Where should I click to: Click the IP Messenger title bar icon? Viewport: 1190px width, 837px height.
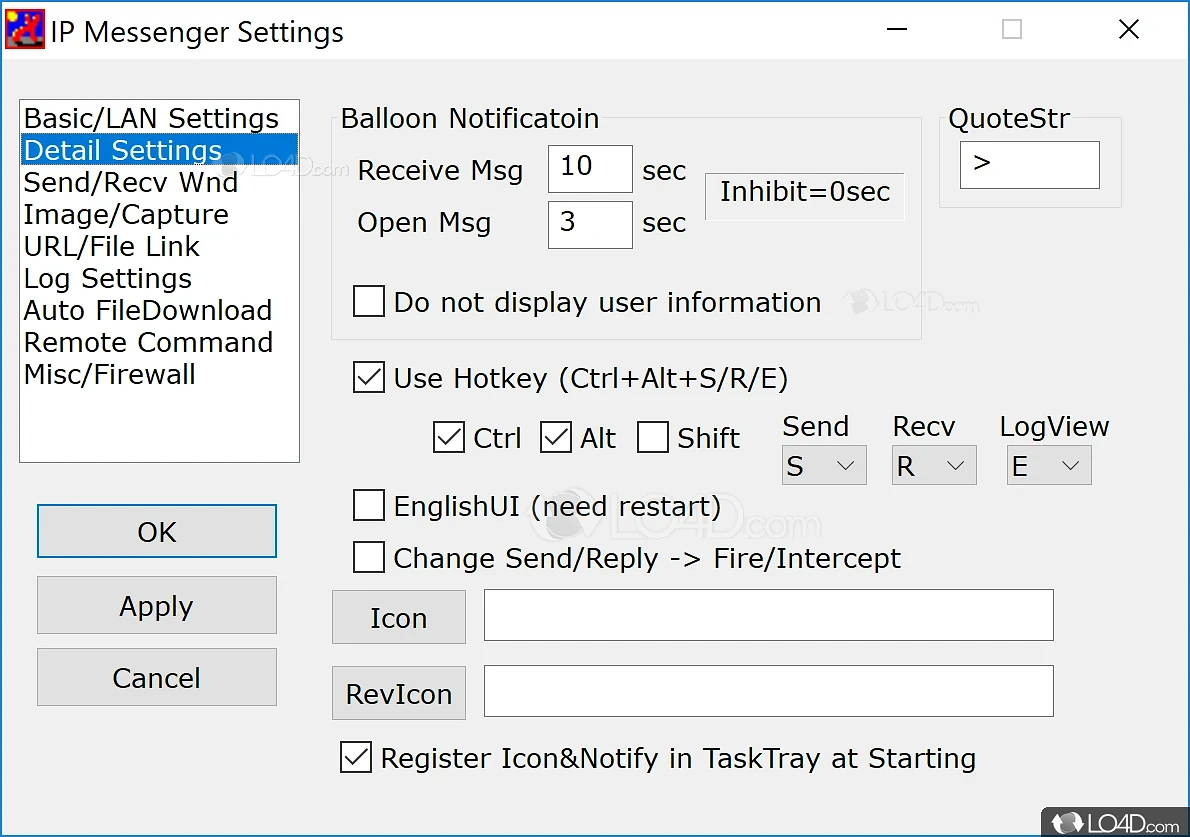pos(25,30)
